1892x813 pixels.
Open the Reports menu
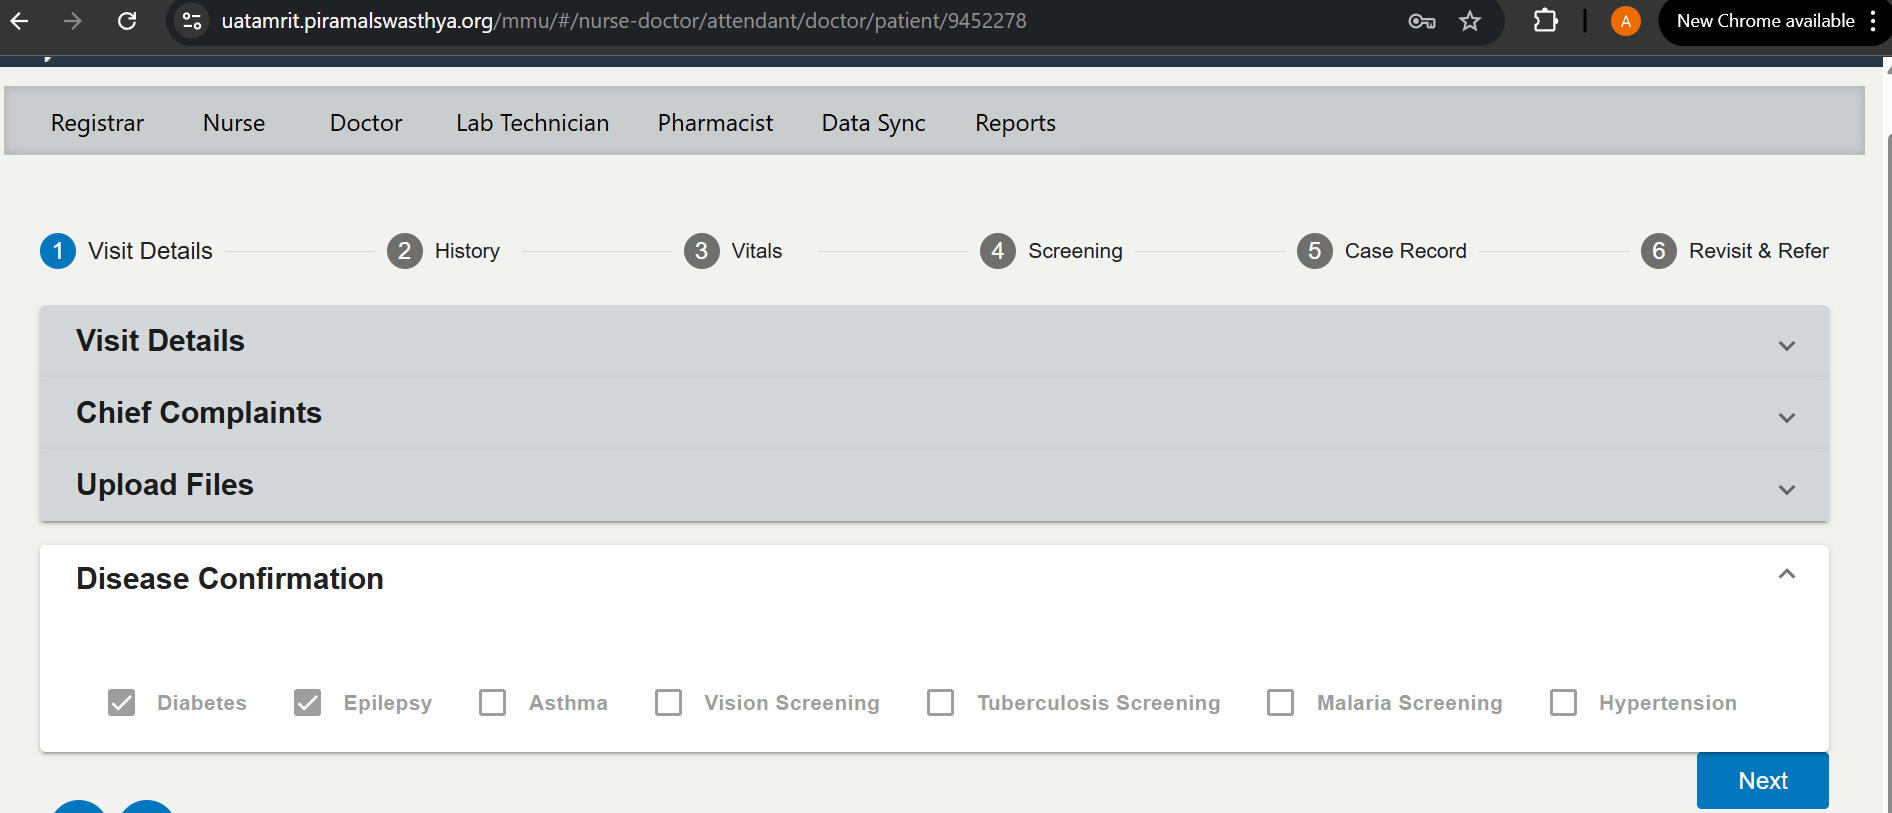click(1015, 123)
